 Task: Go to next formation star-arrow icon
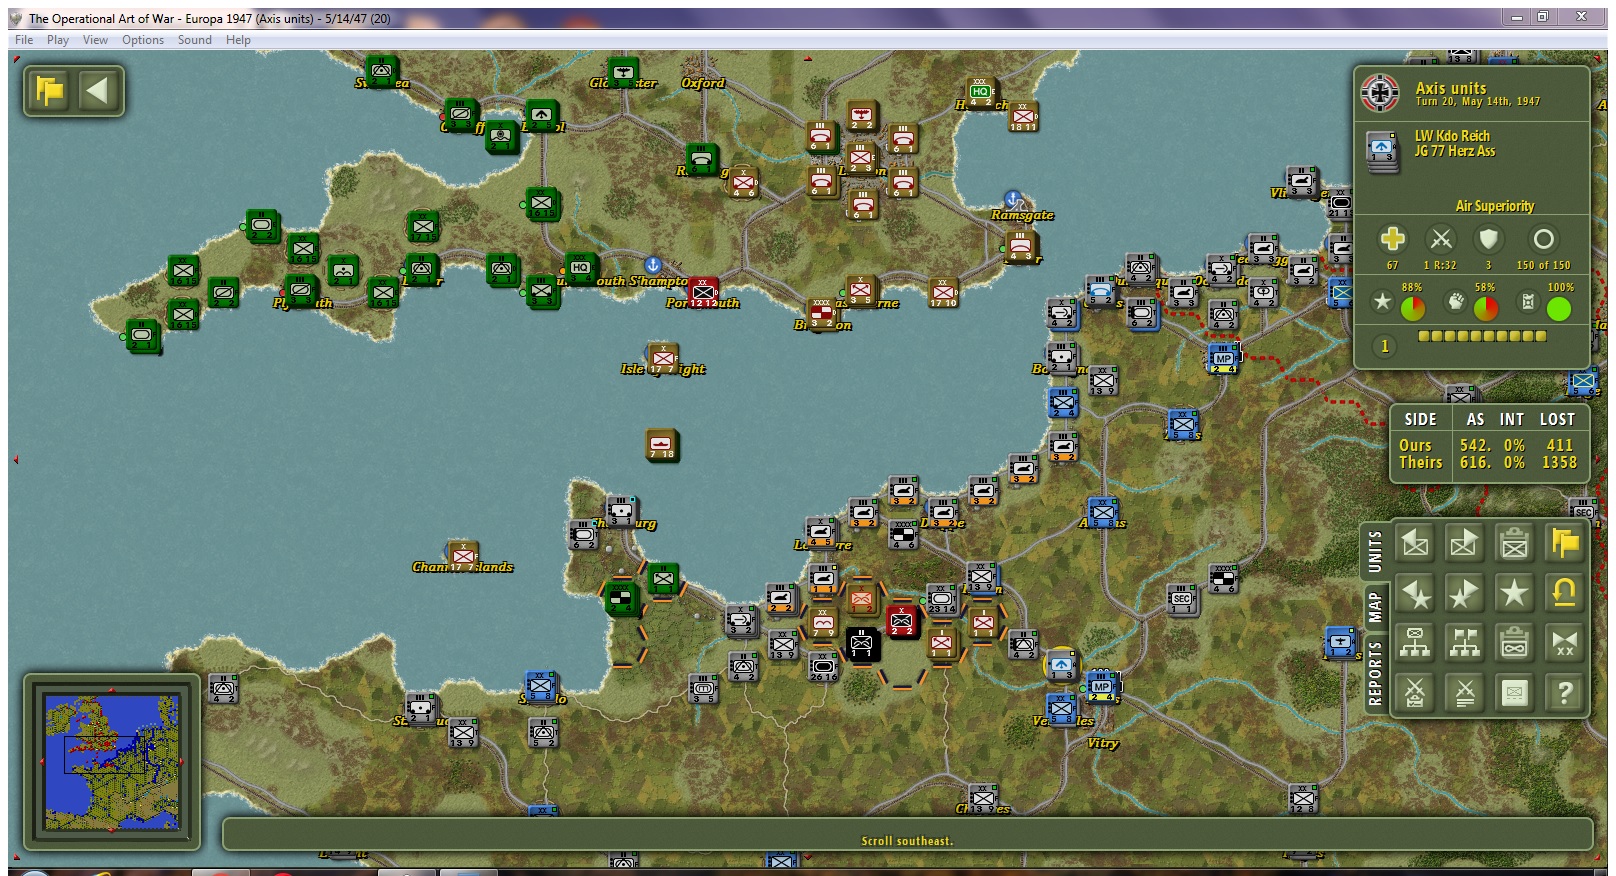point(1464,593)
